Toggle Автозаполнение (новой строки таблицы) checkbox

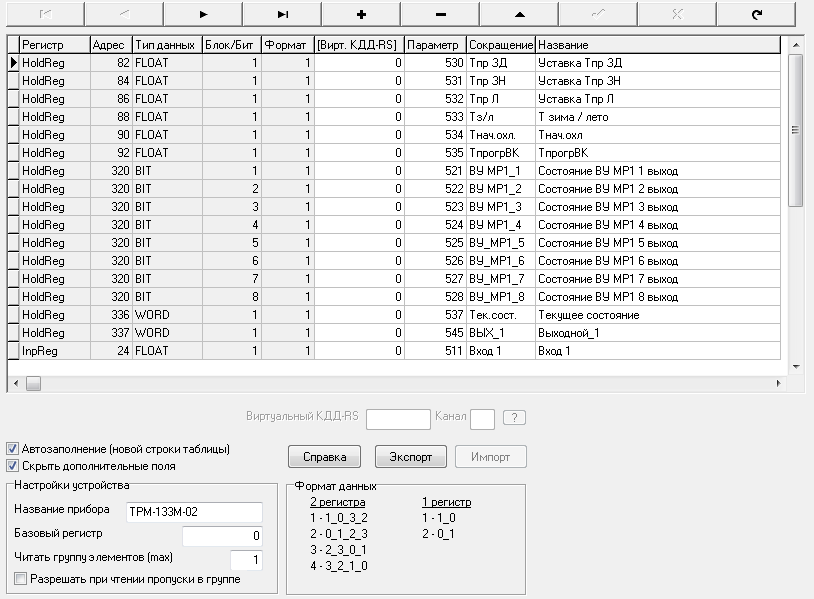(13, 448)
